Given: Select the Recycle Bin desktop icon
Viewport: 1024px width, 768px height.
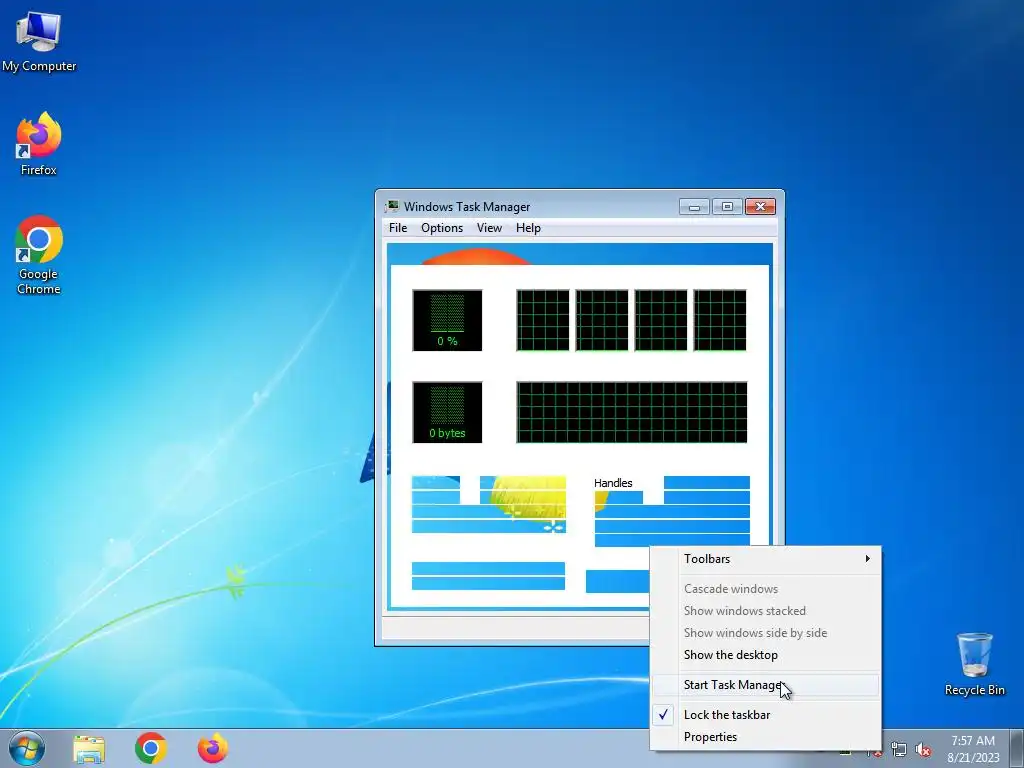Looking at the screenshot, I should click(974, 664).
